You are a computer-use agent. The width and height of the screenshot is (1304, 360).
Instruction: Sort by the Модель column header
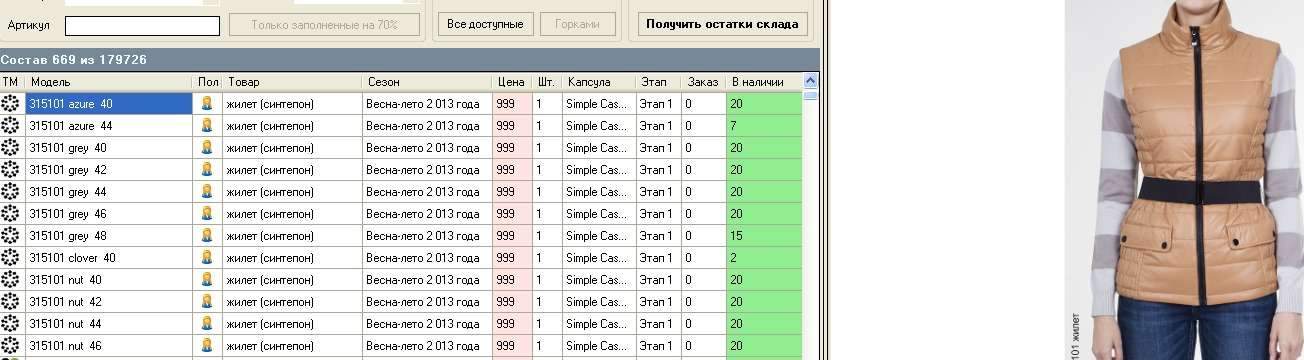point(109,82)
